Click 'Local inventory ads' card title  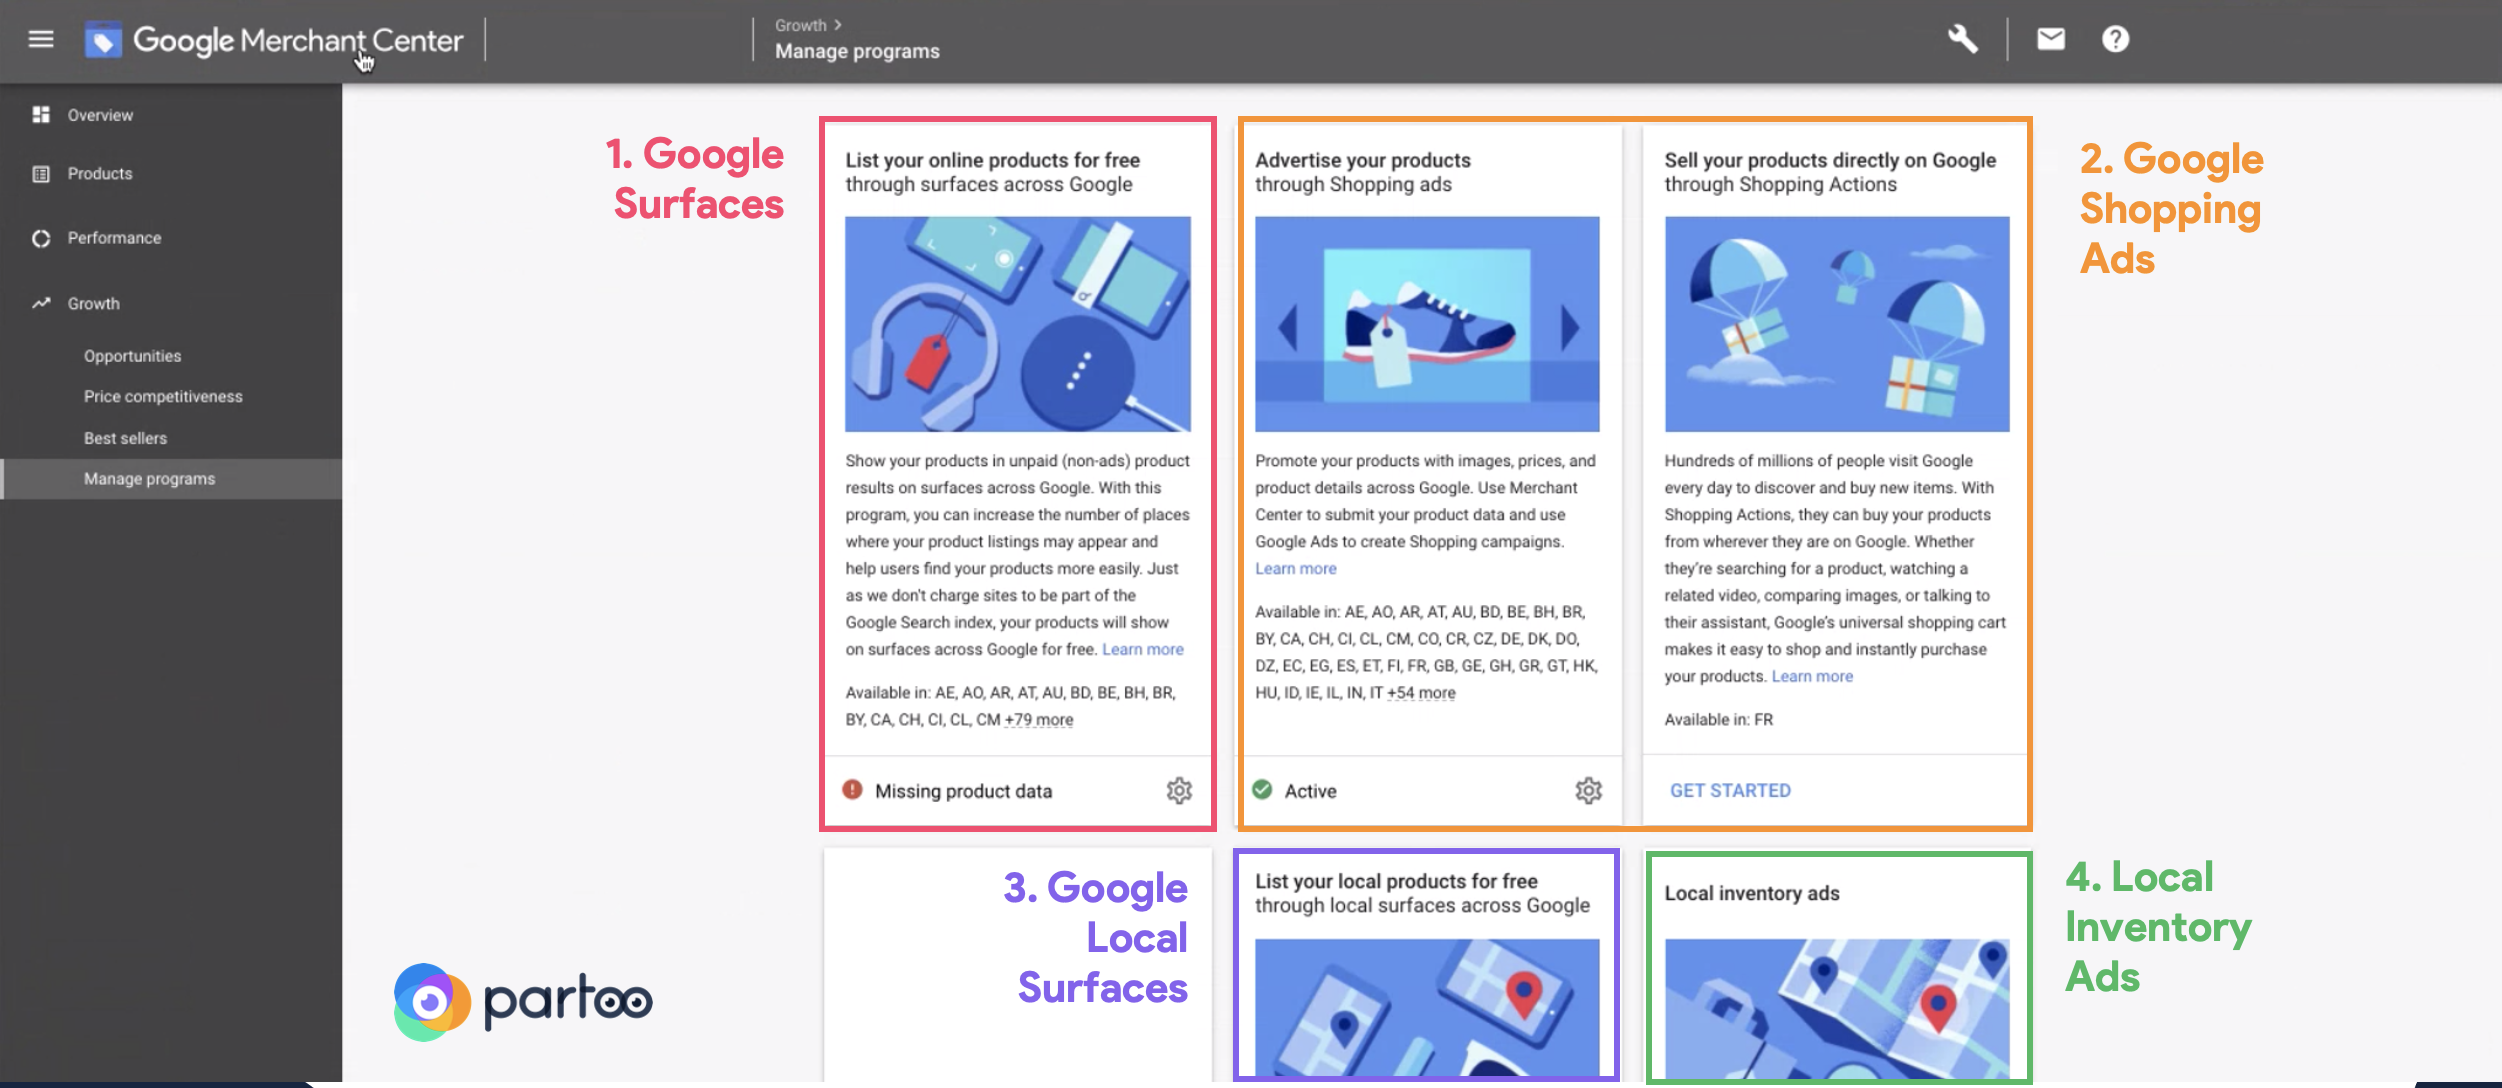click(1752, 893)
